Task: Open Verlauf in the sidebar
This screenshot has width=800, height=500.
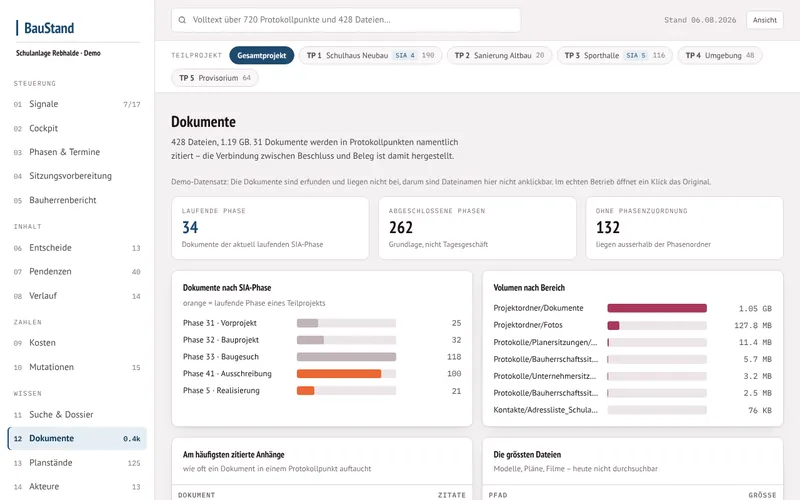Action: 77,296
